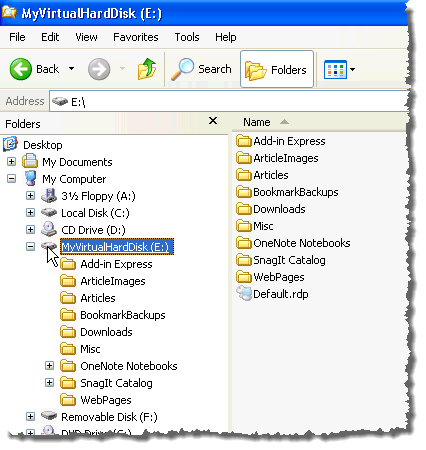Click Downloads folder icon in file list
Screen dimensions: 426x450
[244, 209]
